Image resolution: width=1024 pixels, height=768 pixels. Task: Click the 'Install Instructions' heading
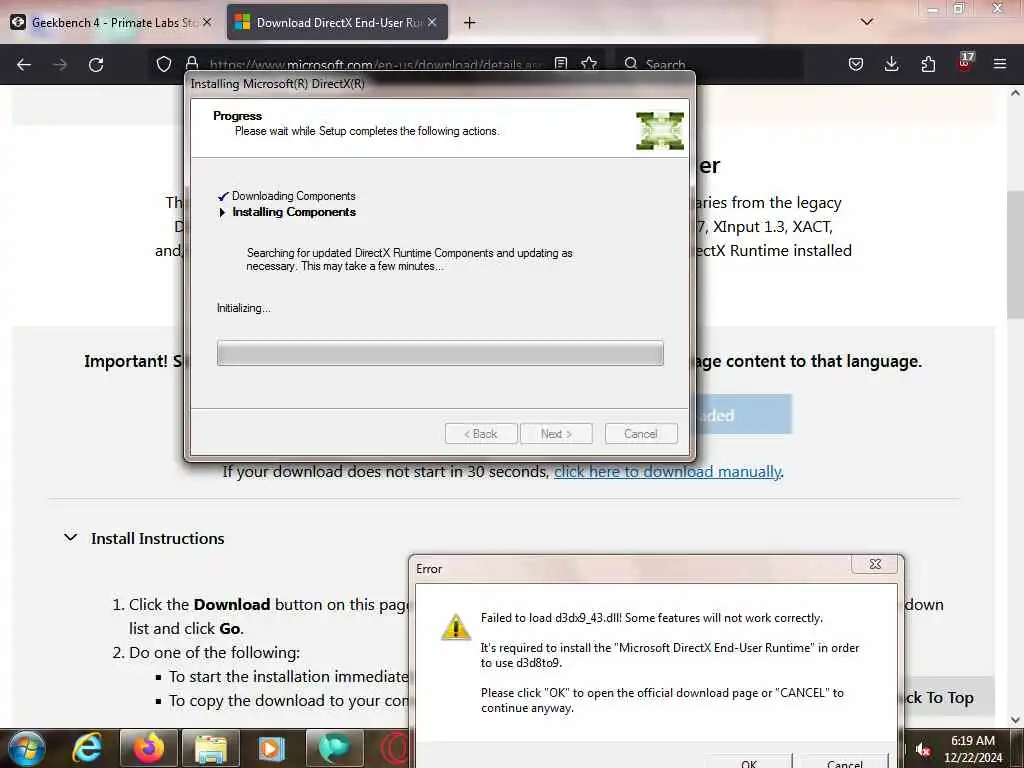(157, 538)
